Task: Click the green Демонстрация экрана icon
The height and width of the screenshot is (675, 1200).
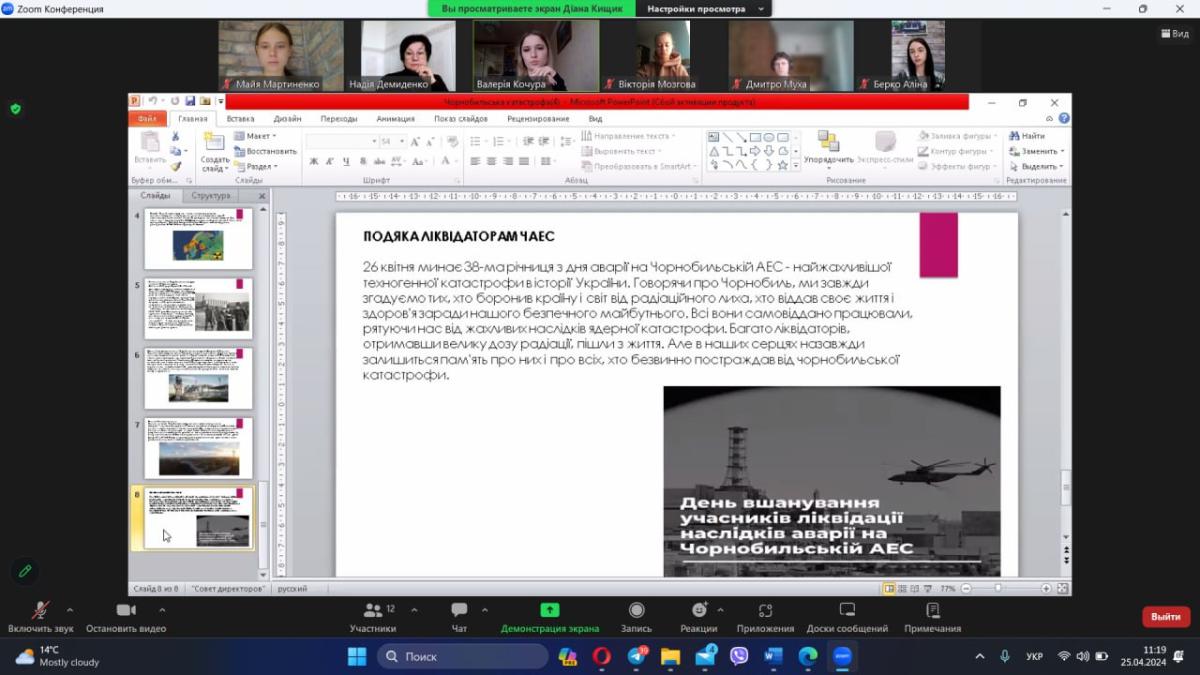Action: coord(549,610)
